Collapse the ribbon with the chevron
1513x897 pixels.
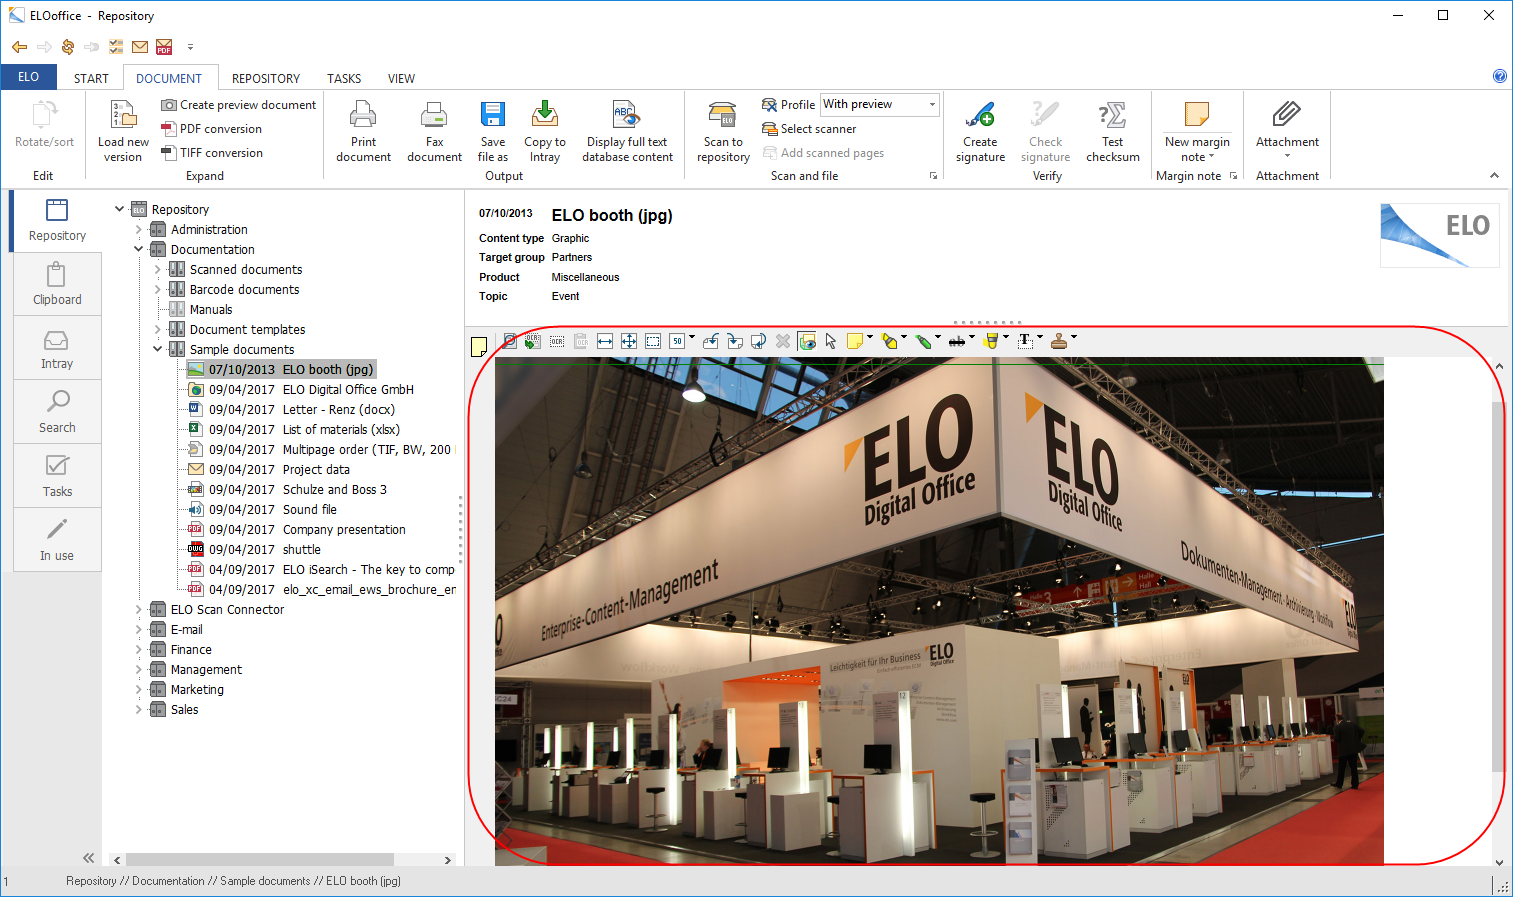point(1494,175)
